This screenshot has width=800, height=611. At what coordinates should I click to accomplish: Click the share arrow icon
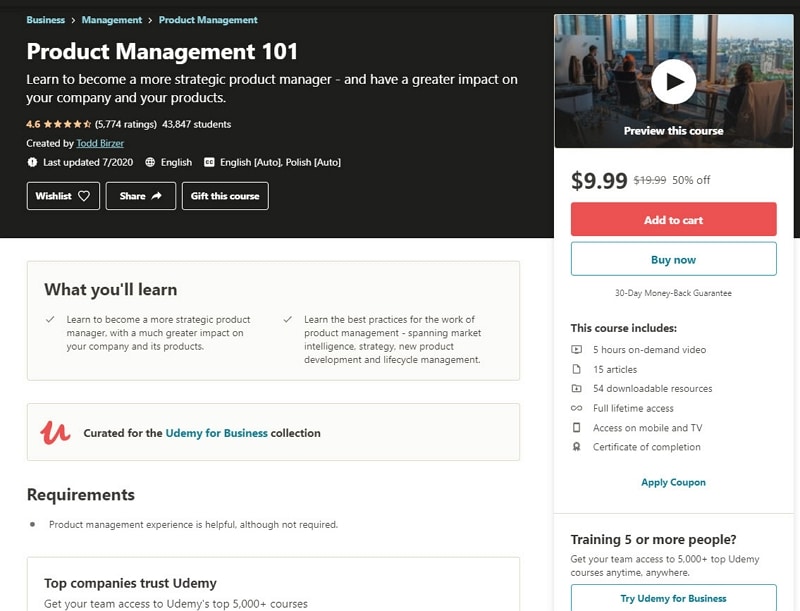(157, 196)
